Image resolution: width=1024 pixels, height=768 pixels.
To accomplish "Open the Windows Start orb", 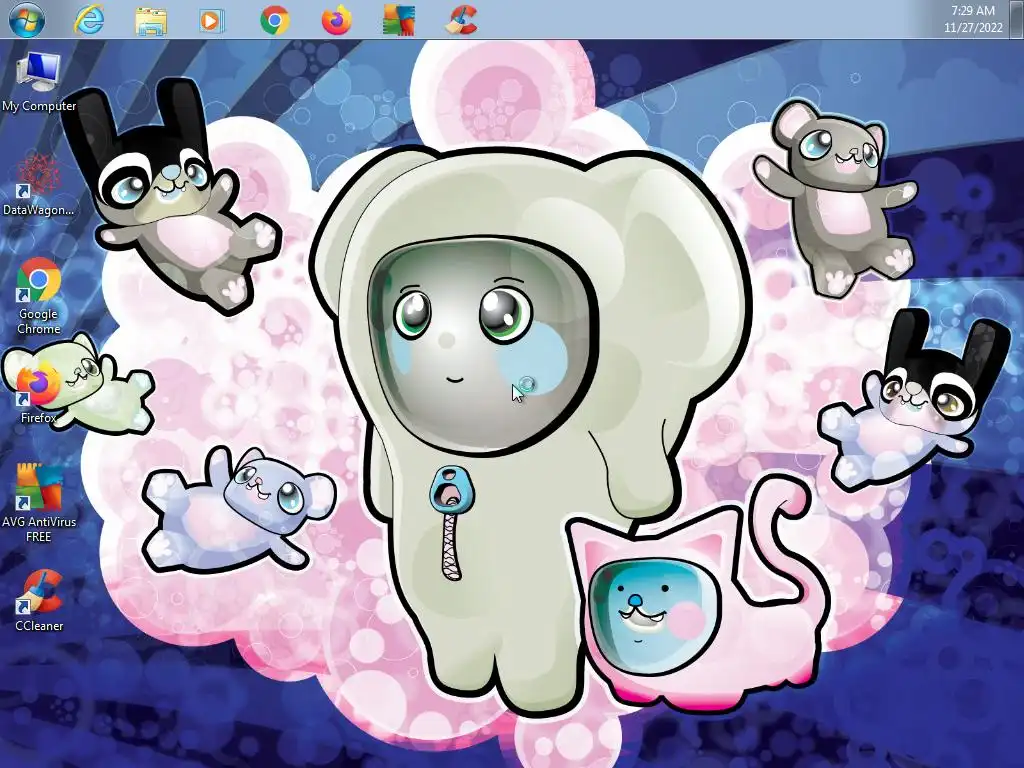I will pyautogui.click(x=26, y=20).
